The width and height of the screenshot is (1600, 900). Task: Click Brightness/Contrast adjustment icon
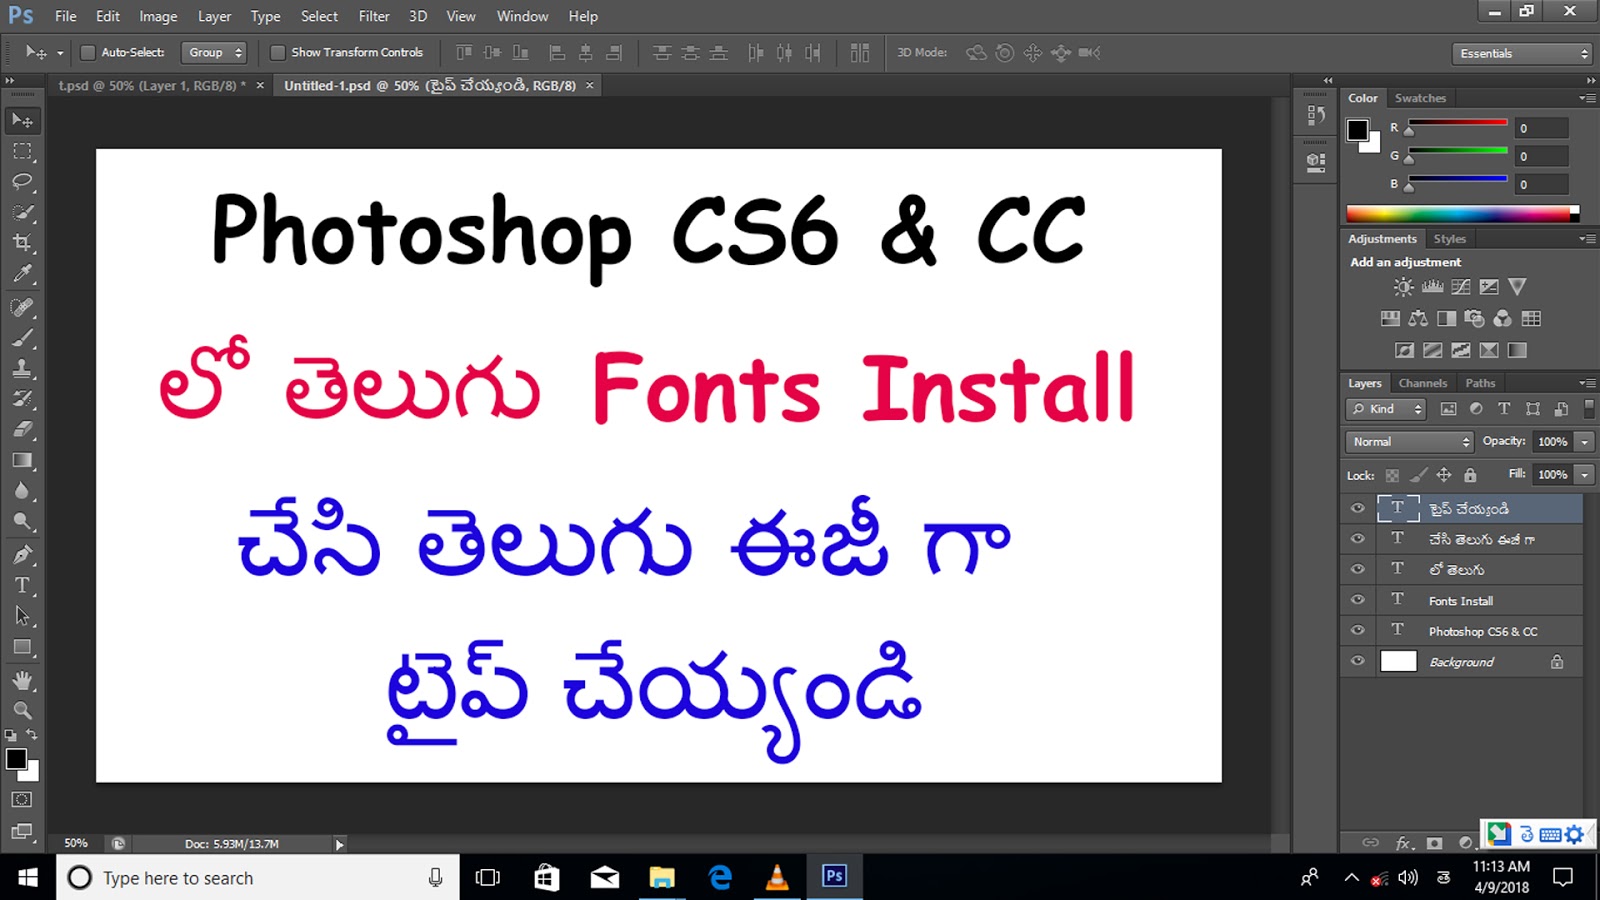click(x=1404, y=287)
